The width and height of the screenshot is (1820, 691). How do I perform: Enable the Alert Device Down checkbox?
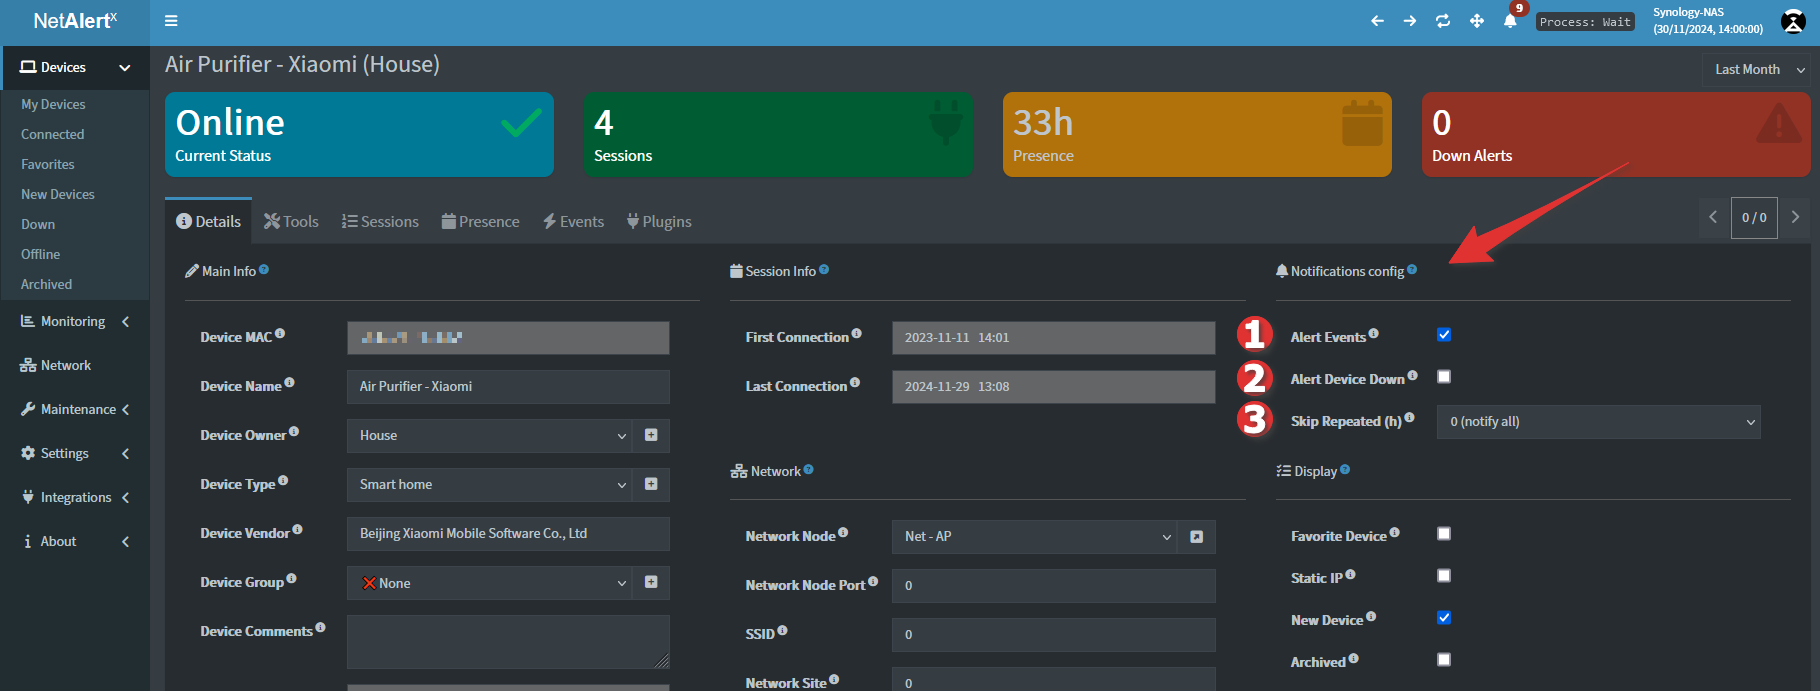coord(1444,377)
